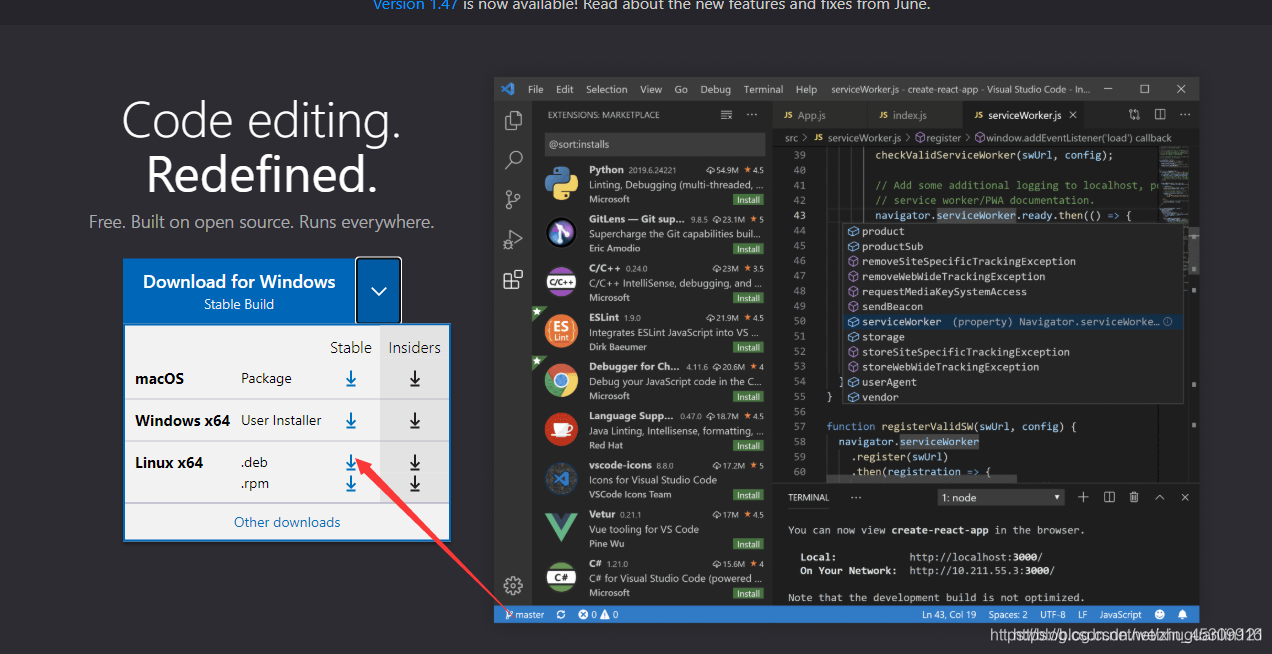The width and height of the screenshot is (1272, 654).
Task: Open editor more actions ellipsis
Action: click(1185, 115)
